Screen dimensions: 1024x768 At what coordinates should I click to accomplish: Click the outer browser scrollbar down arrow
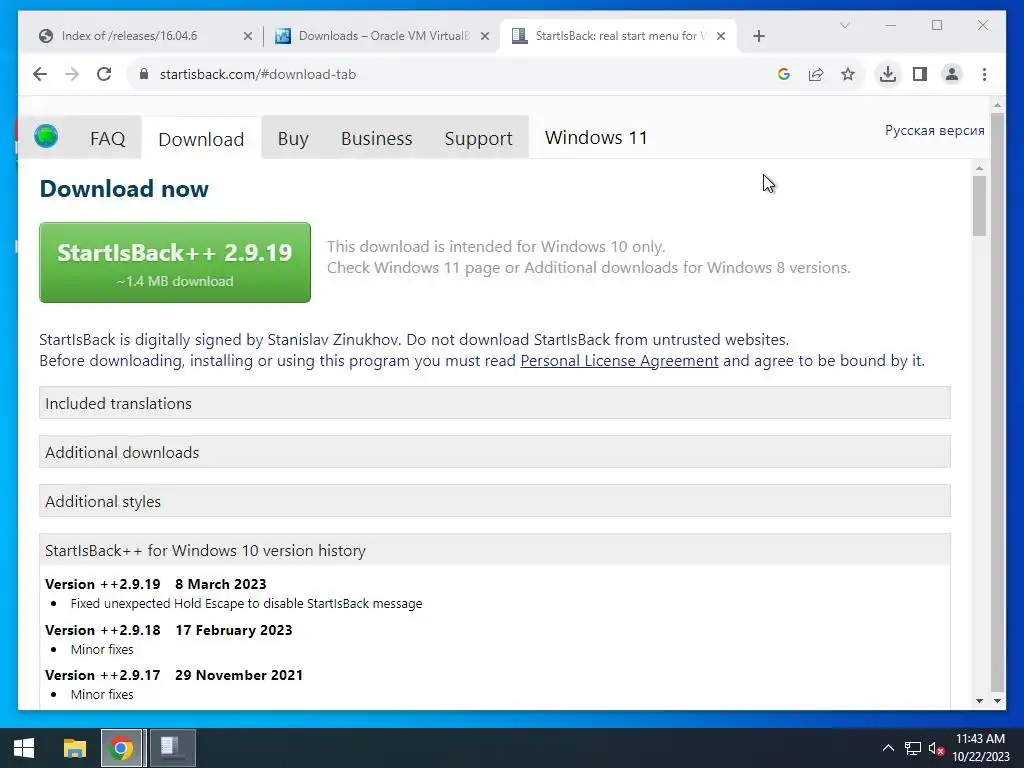pos(997,701)
